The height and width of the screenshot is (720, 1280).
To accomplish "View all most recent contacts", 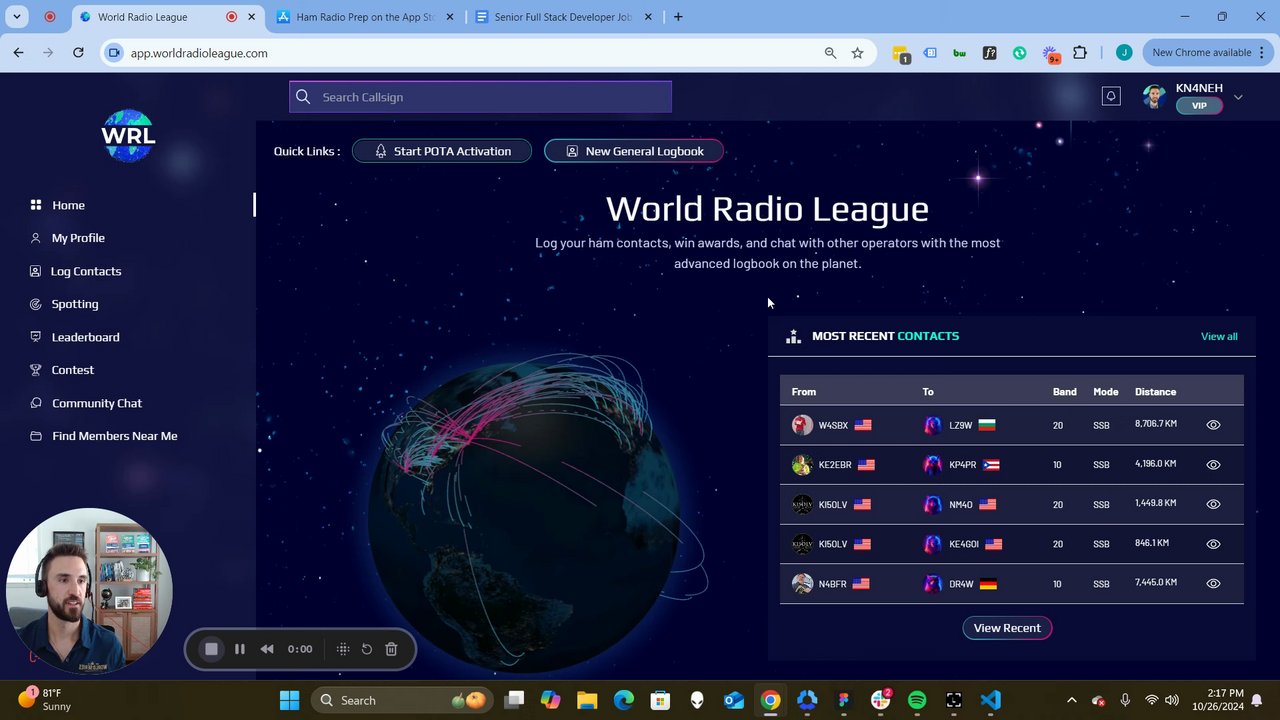I will coord(1219,336).
